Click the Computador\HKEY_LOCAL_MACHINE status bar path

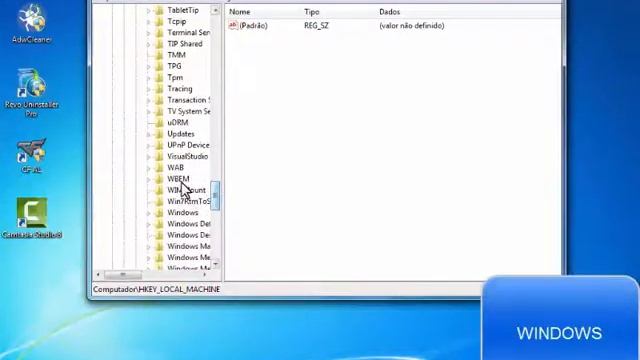[156, 289]
